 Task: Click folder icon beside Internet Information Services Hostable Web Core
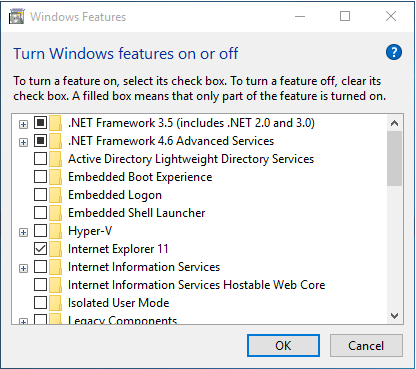55,285
